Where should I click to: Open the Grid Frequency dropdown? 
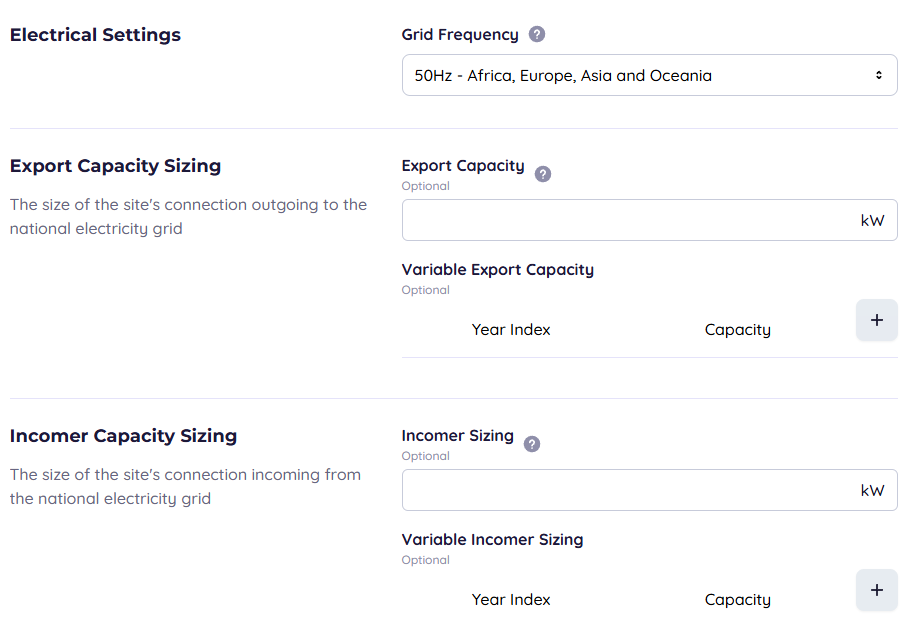pos(649,75)
